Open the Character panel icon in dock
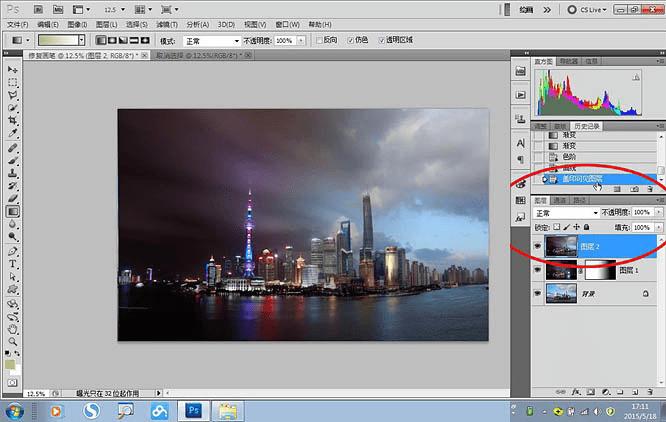 click(x=520, y=143)
